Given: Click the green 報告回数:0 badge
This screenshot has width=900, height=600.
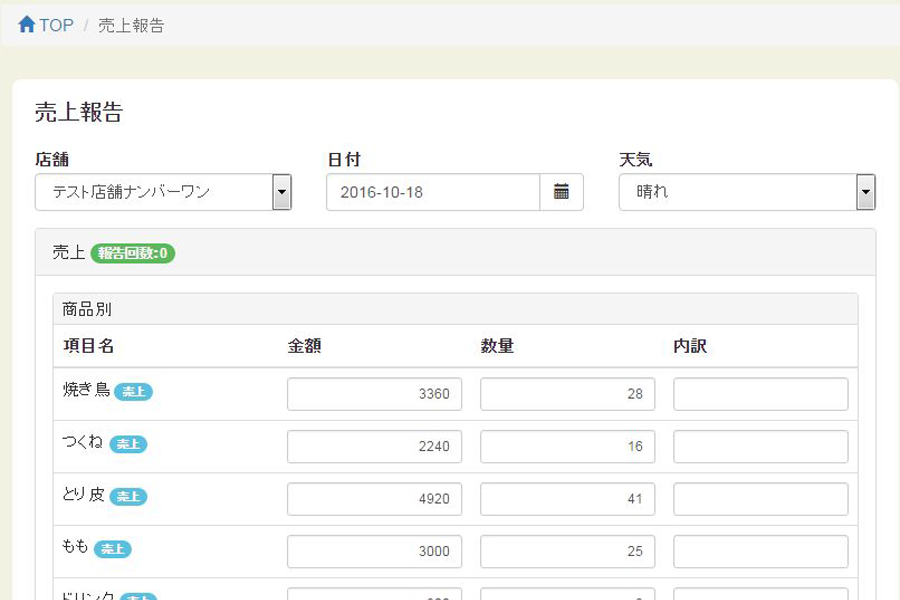Looking at the screenshot, I should point(133,254).
